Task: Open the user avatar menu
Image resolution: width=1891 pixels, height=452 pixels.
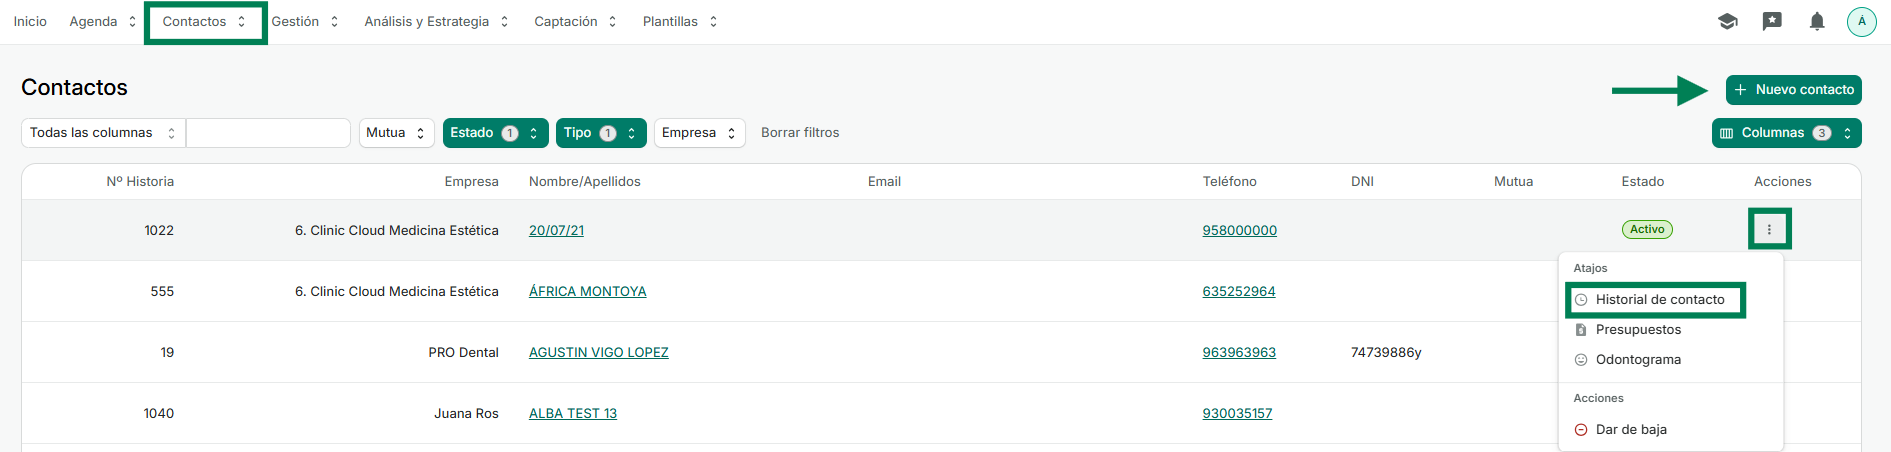Action: 1861,21
